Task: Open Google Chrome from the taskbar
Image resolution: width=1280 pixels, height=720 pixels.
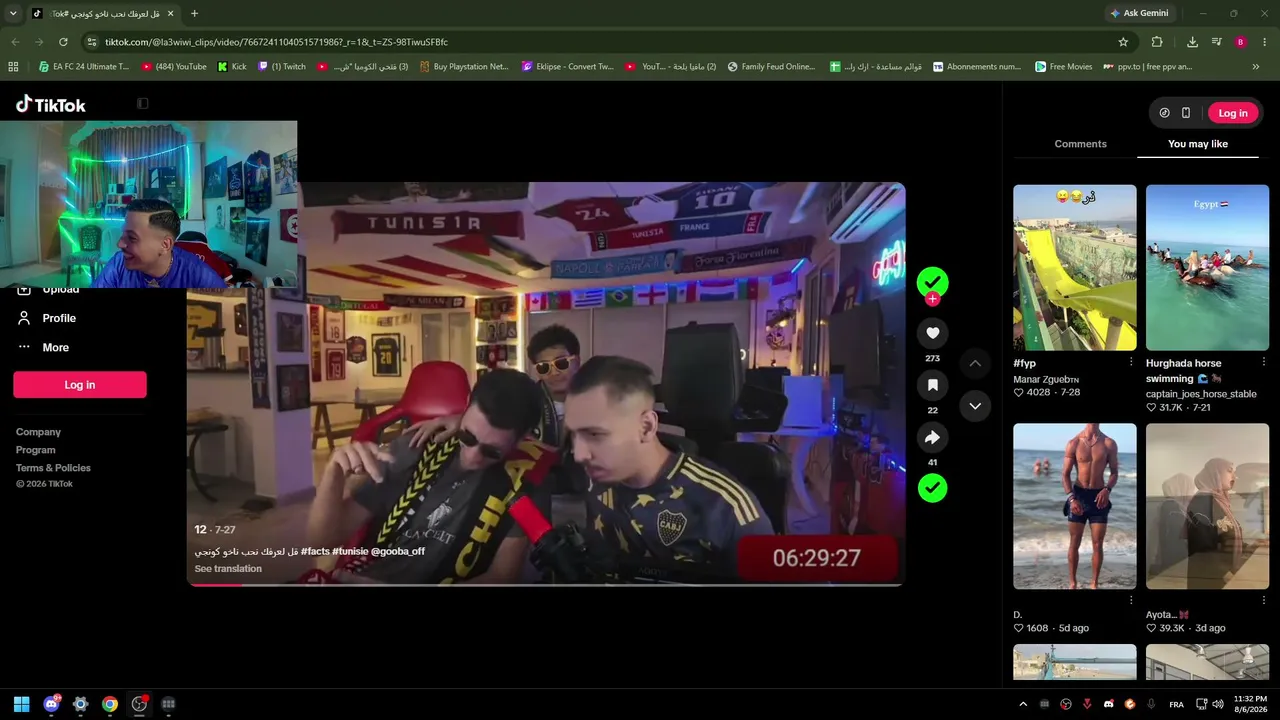Action: tap(110, 704)
